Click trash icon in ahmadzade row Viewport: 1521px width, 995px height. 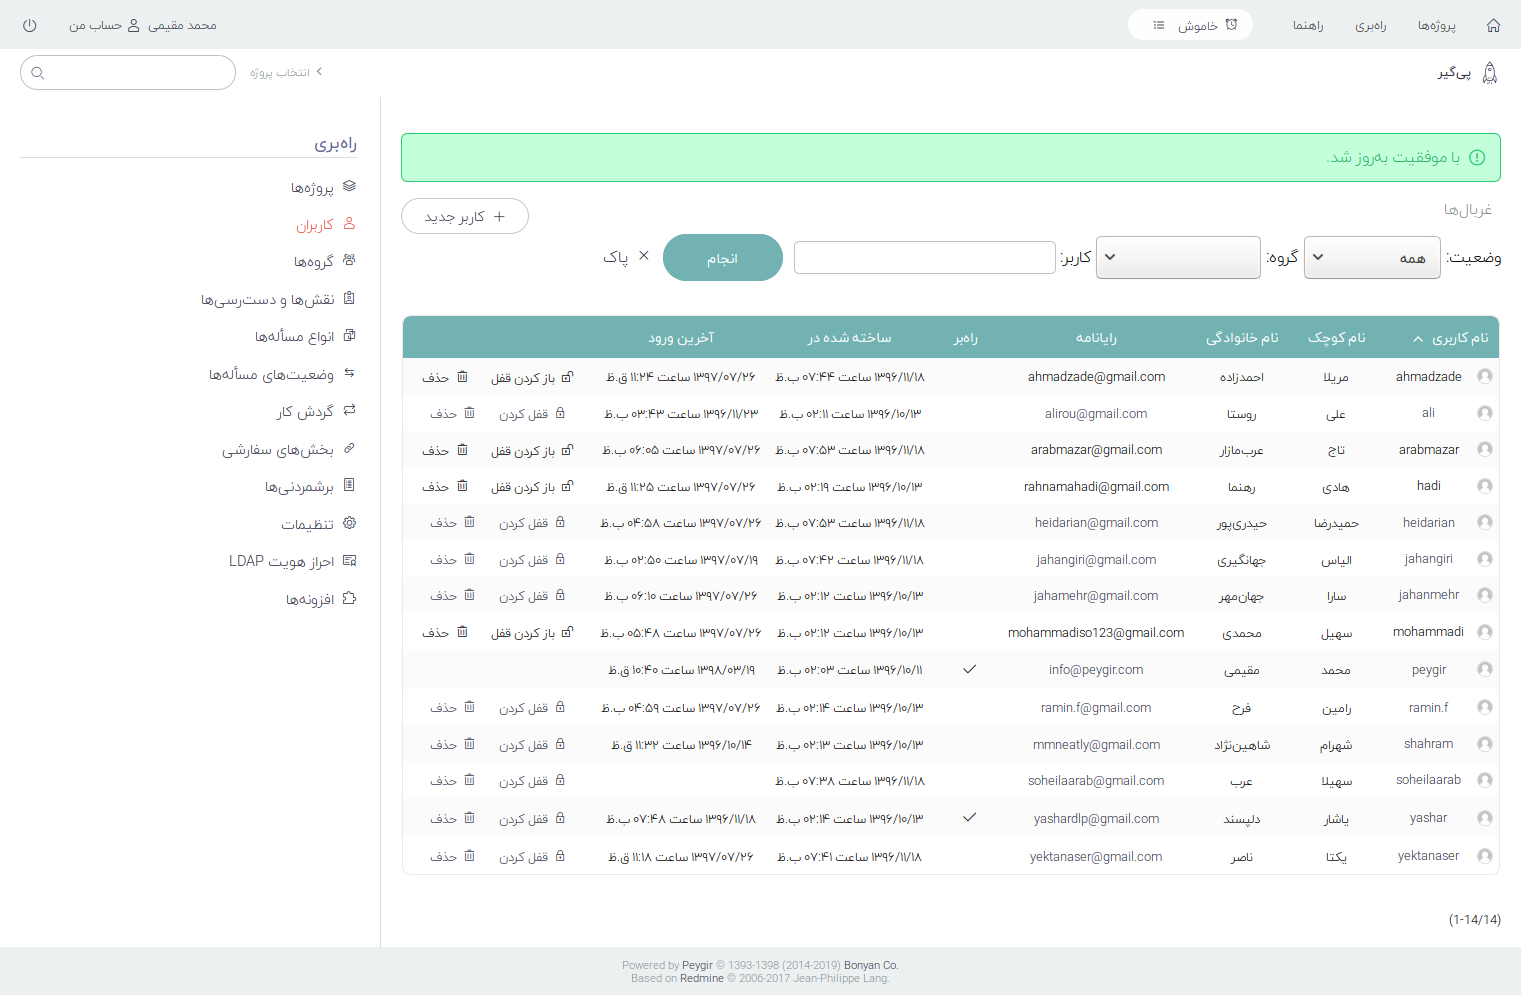pos(462,377)
